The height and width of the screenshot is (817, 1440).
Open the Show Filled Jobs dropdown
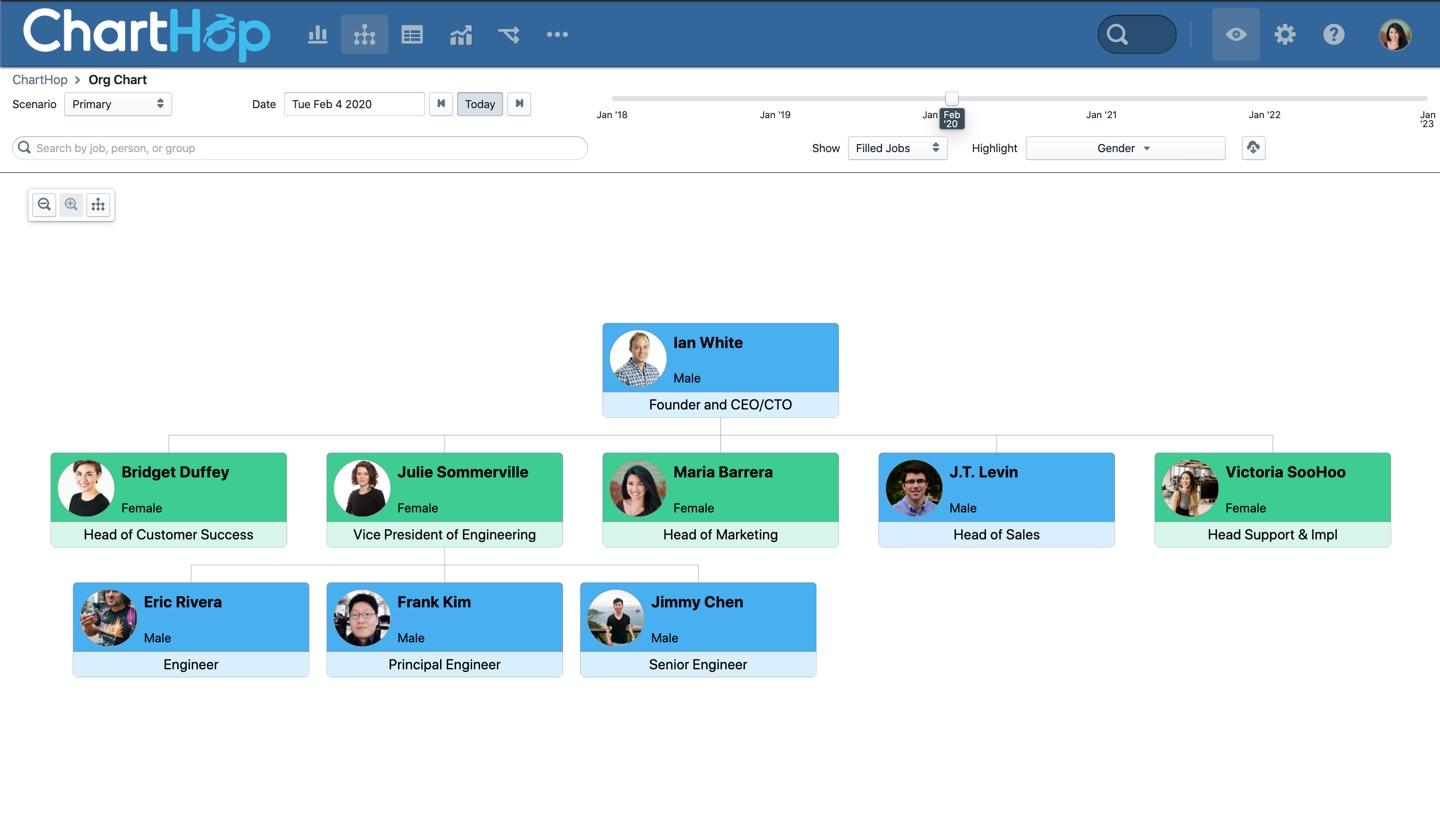[x=897, y=148]
